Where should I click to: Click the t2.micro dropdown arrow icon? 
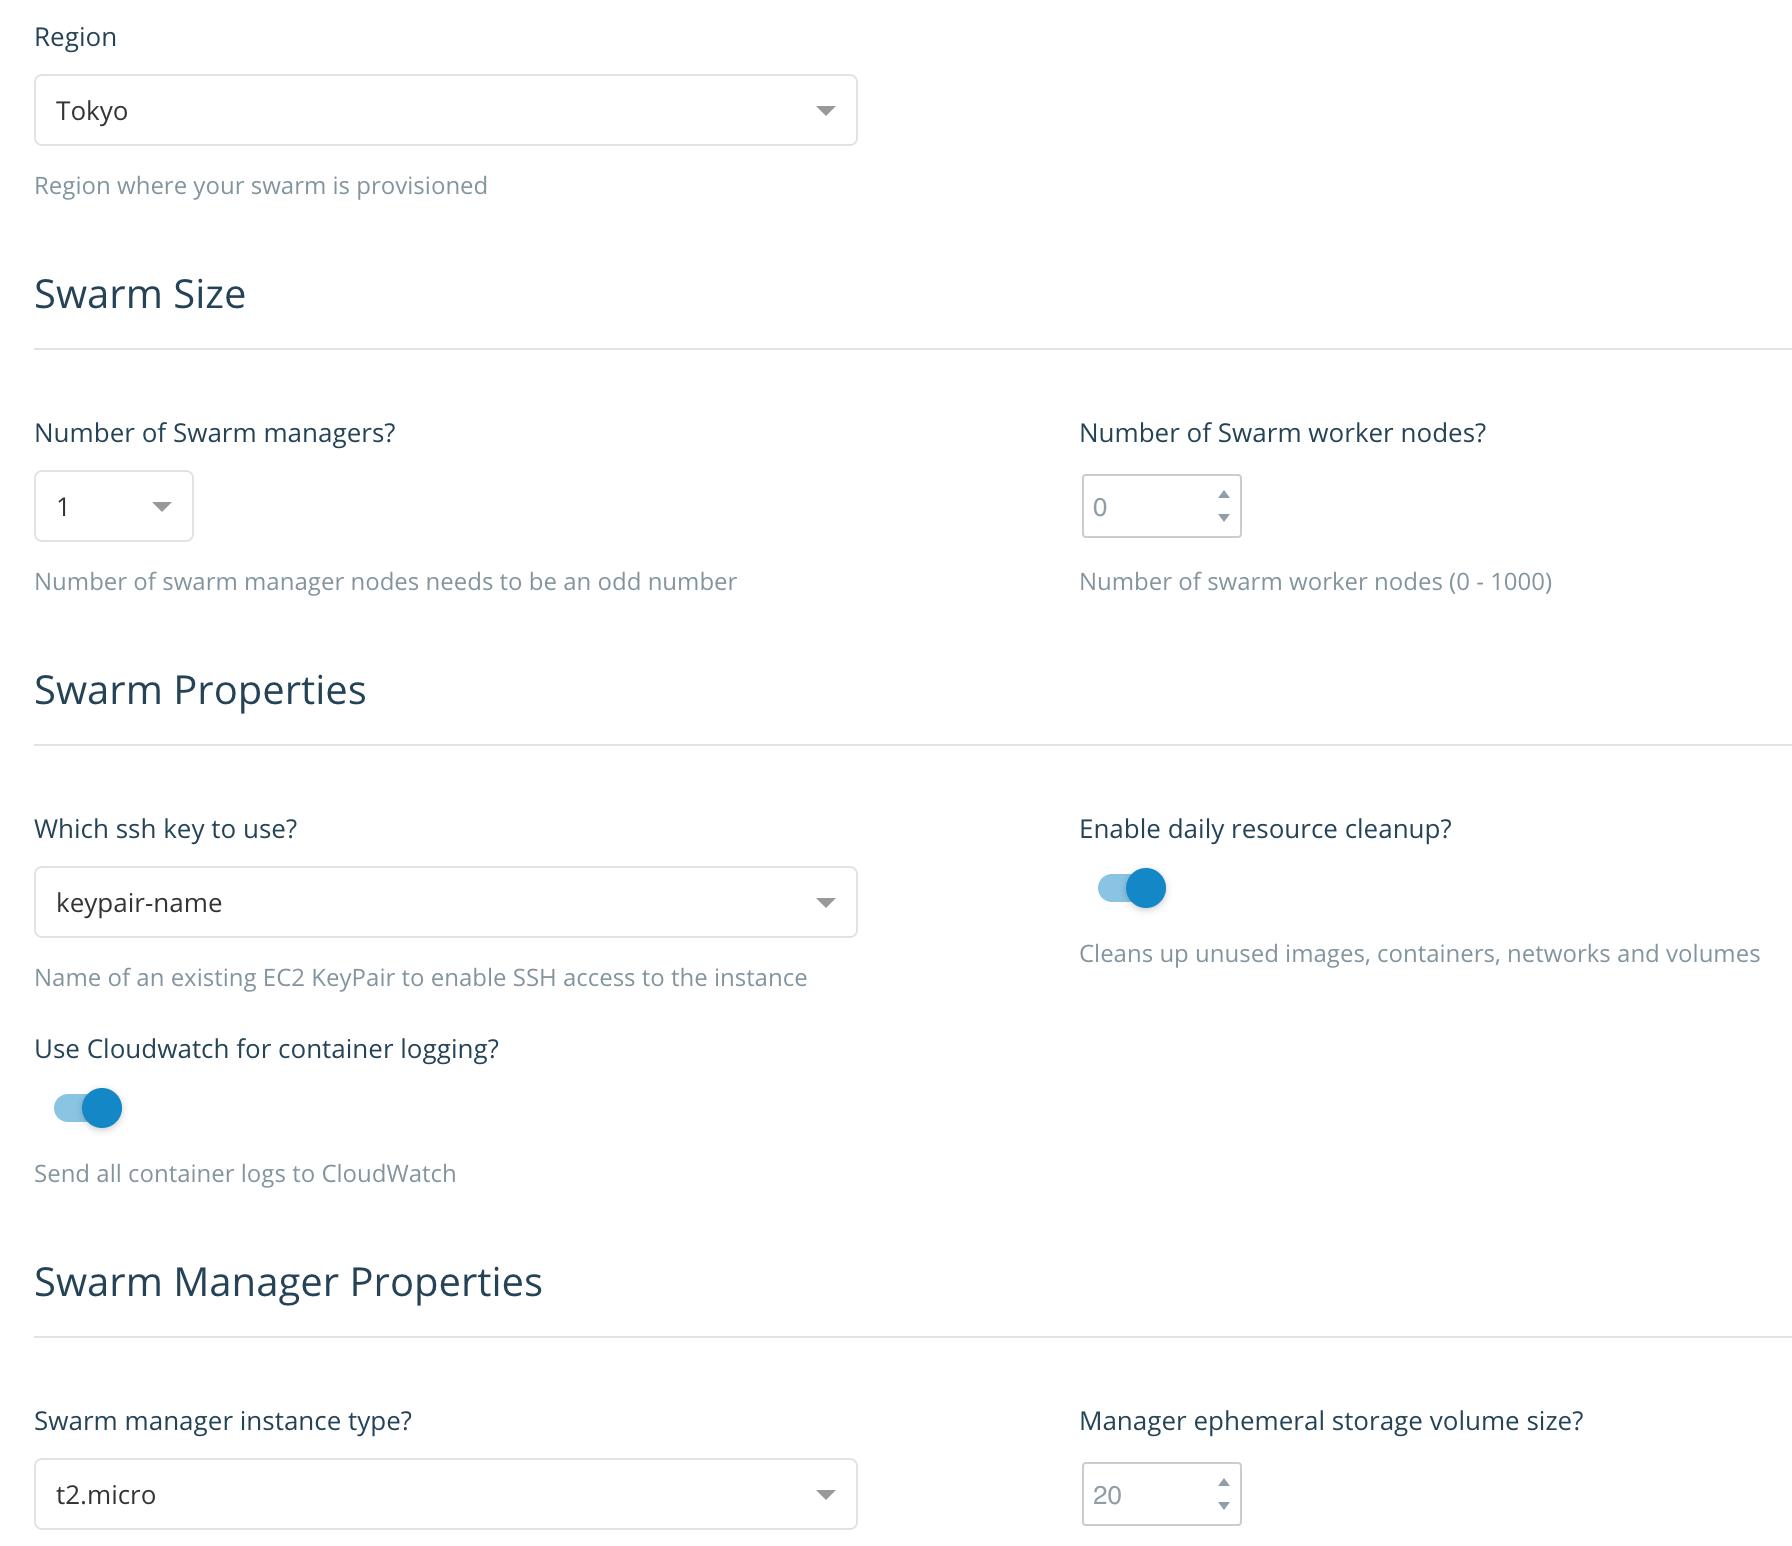pyautogui.click(x=825, y=1495)
